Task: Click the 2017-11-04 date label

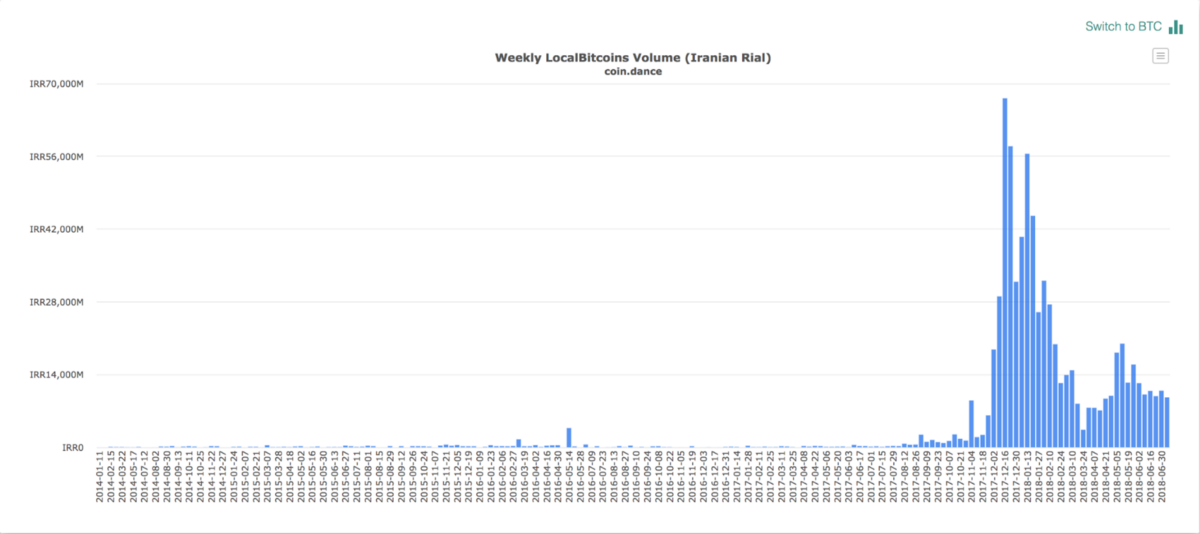Action: (x=971, y=478)
